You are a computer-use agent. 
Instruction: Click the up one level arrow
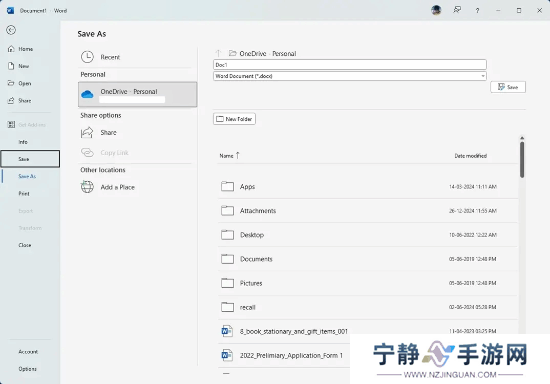click(x=219, y=53)
